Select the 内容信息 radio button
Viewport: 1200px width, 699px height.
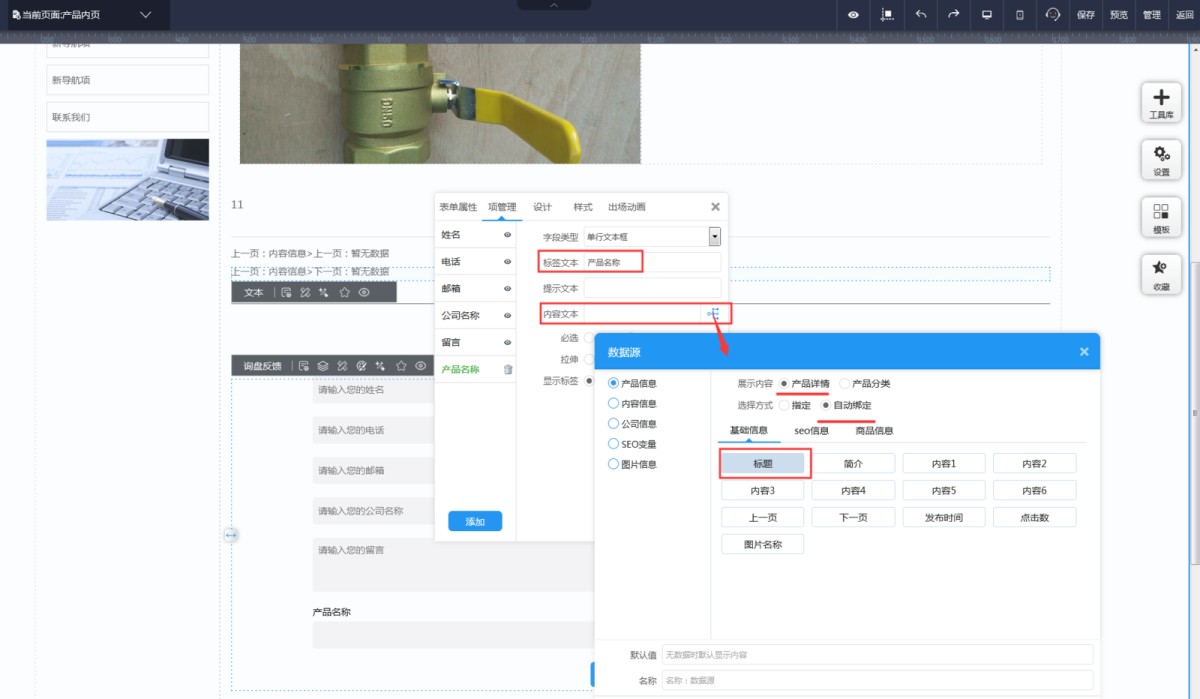pyautogui.click(x=614, y=404)
